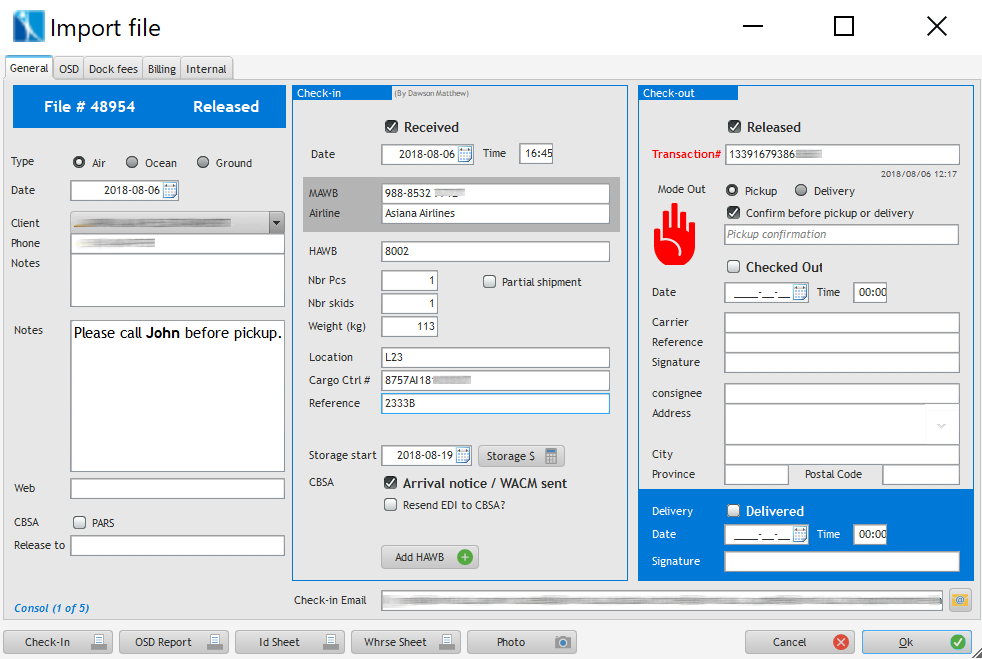Switch to the General tab
The image size is (982, 659).
click(x=29, y=68)
